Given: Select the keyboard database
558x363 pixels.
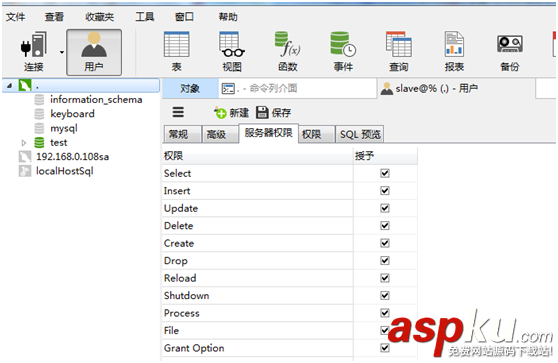Looking at the screenshot, I should click(72, 114).
